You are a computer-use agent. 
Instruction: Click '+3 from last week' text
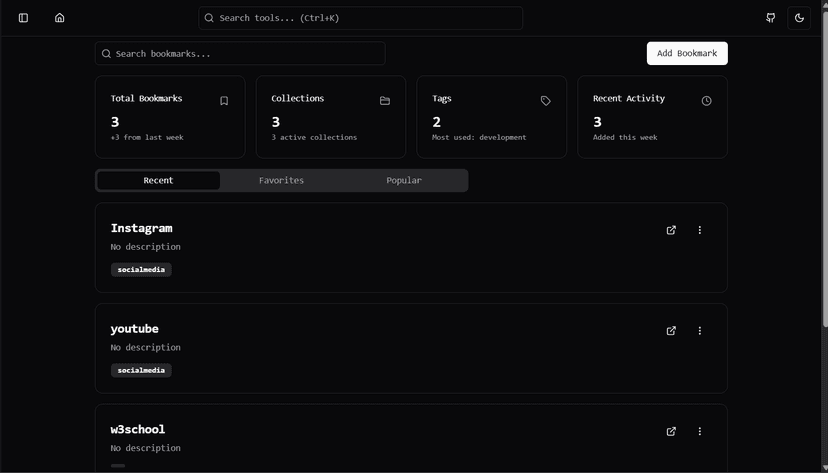(147, 137)
